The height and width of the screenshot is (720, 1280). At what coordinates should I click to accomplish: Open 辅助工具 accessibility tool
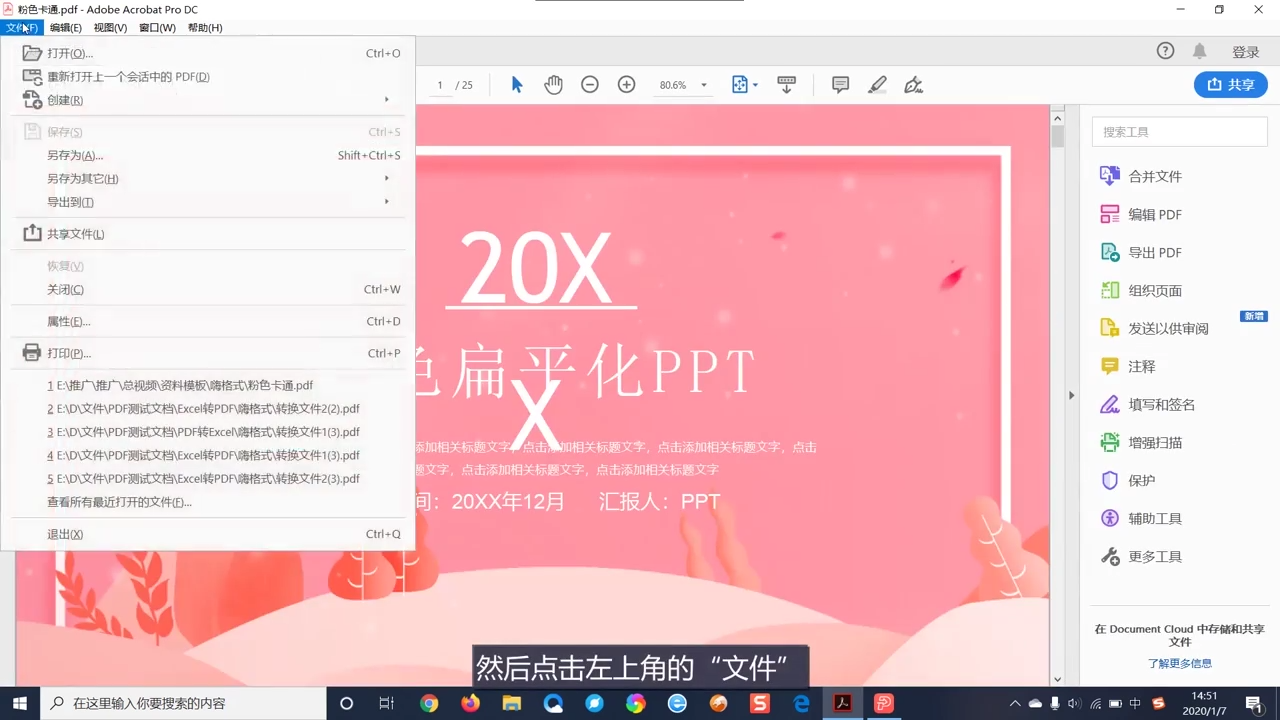(x=1141, y=518)
